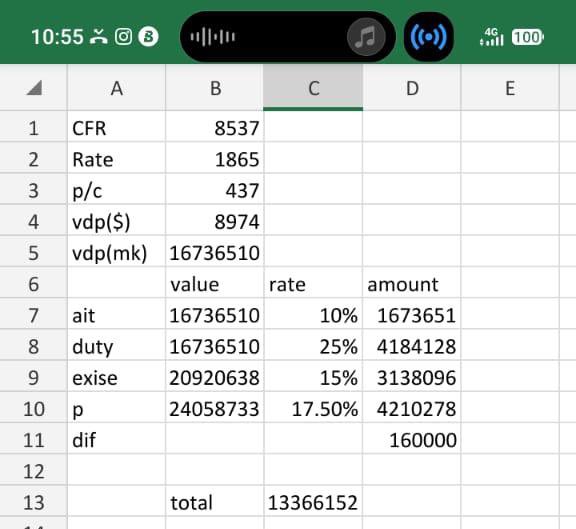The height and width of the screenshot is (529, 576).
Task: Tap the blue hotspot broadcast icon
Action: [x=429, y=37]
